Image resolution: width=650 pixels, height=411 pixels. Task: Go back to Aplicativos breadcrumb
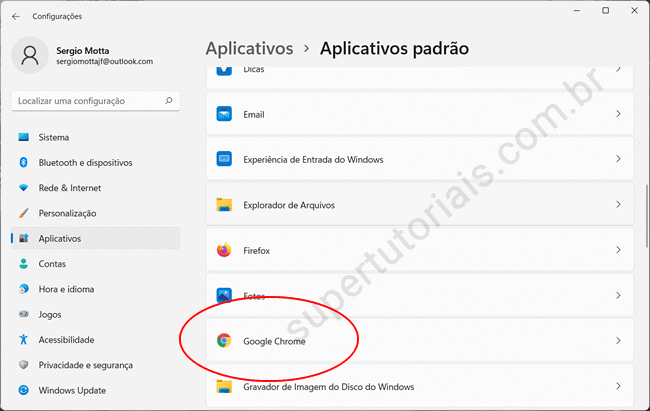[249, 48]
